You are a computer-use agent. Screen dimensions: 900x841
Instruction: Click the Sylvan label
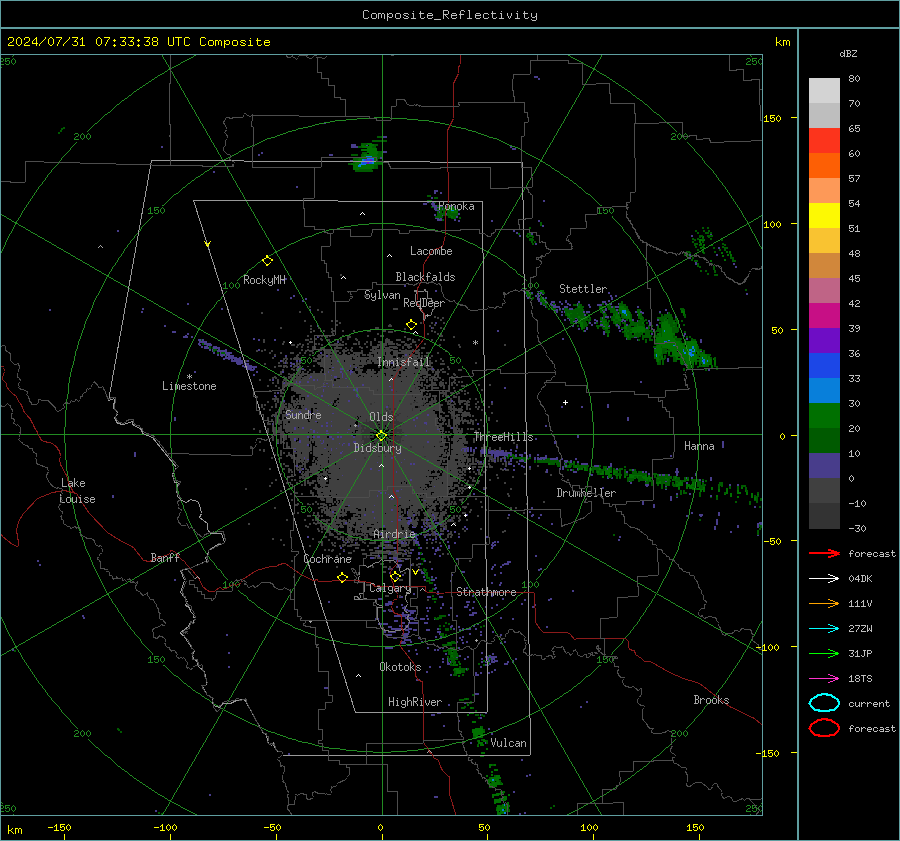(x=382, y=295)
